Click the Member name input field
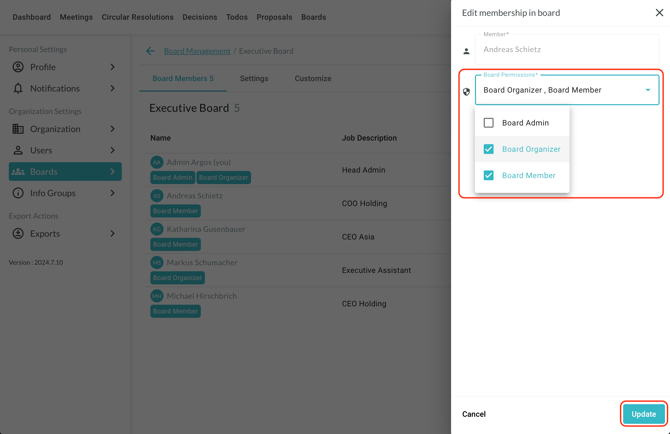 565,49
